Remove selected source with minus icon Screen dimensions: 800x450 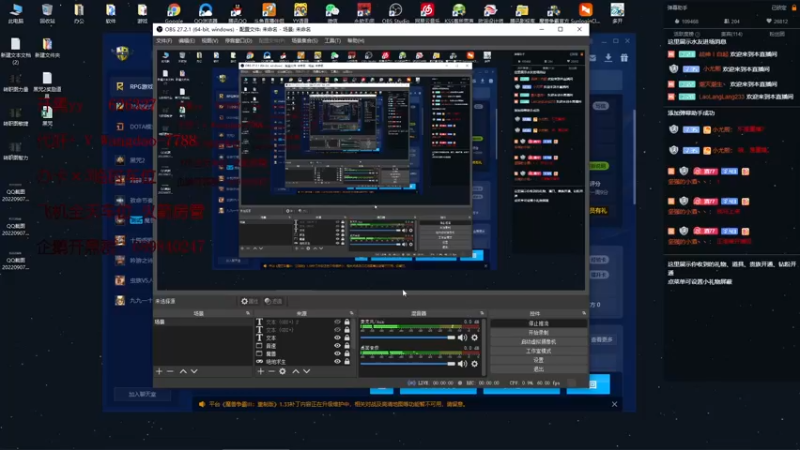[271, 371]
